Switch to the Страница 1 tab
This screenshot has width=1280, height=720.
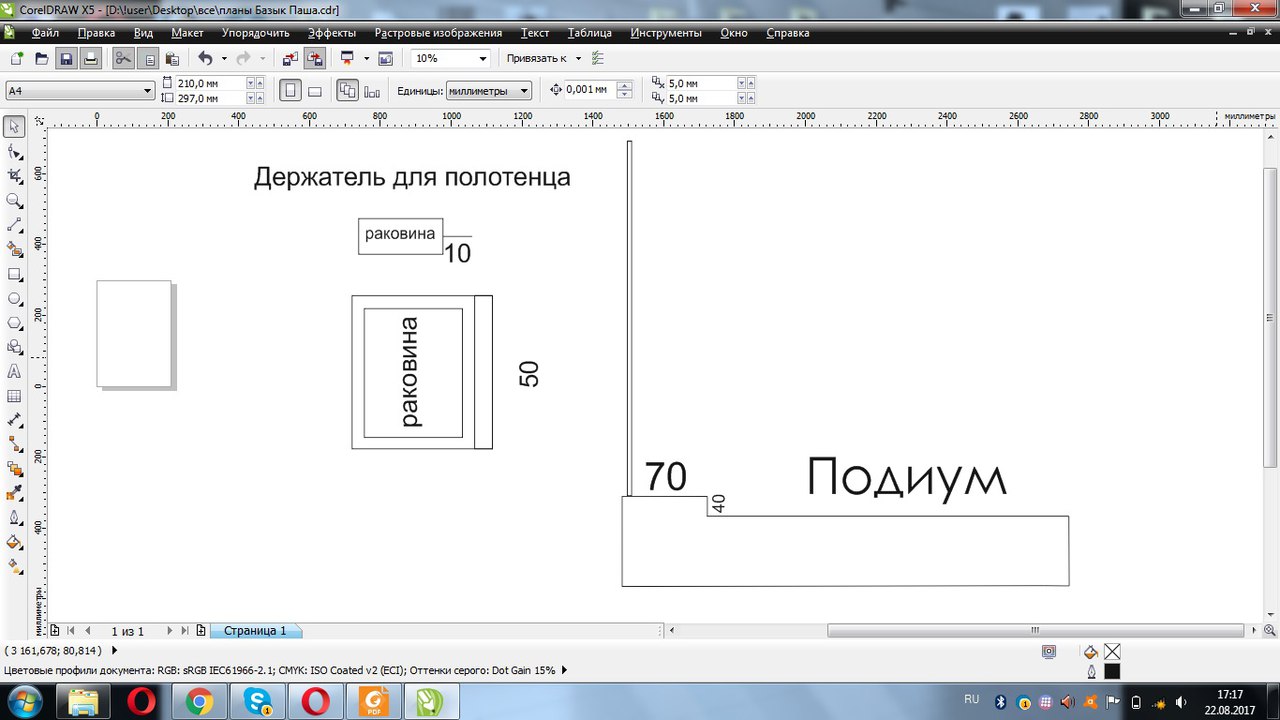click(x=255, y=631)
